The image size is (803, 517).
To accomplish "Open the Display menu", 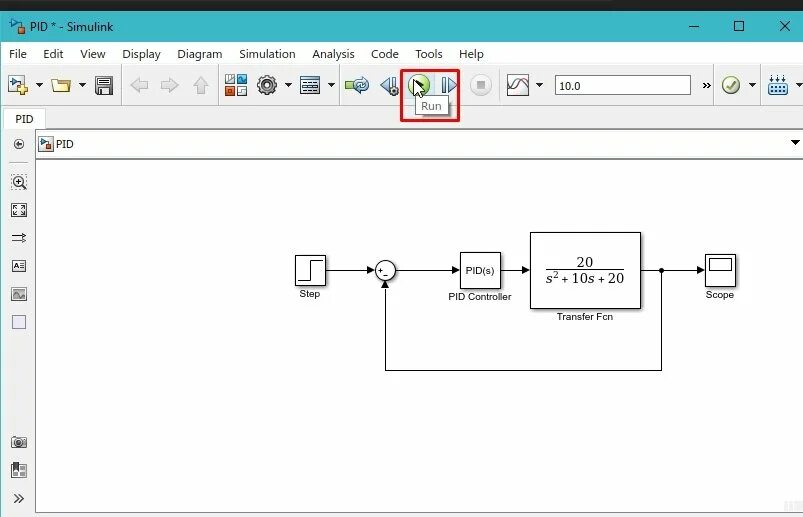I will pos(141,54).
